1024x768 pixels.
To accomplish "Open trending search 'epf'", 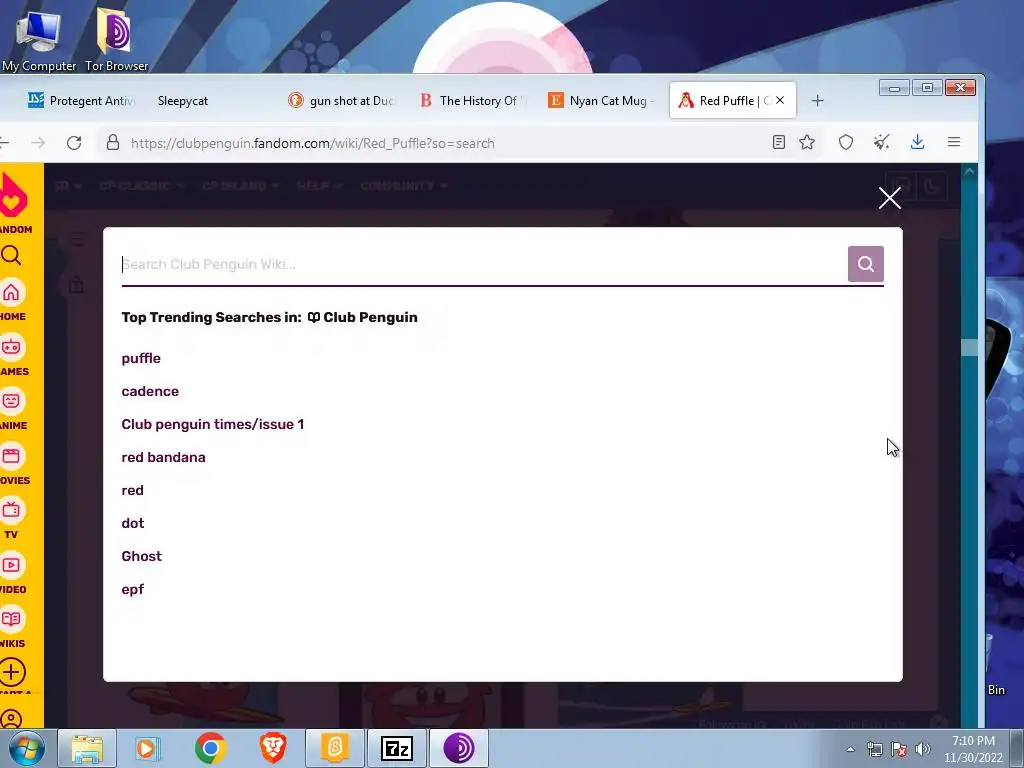I will [133, 589].
